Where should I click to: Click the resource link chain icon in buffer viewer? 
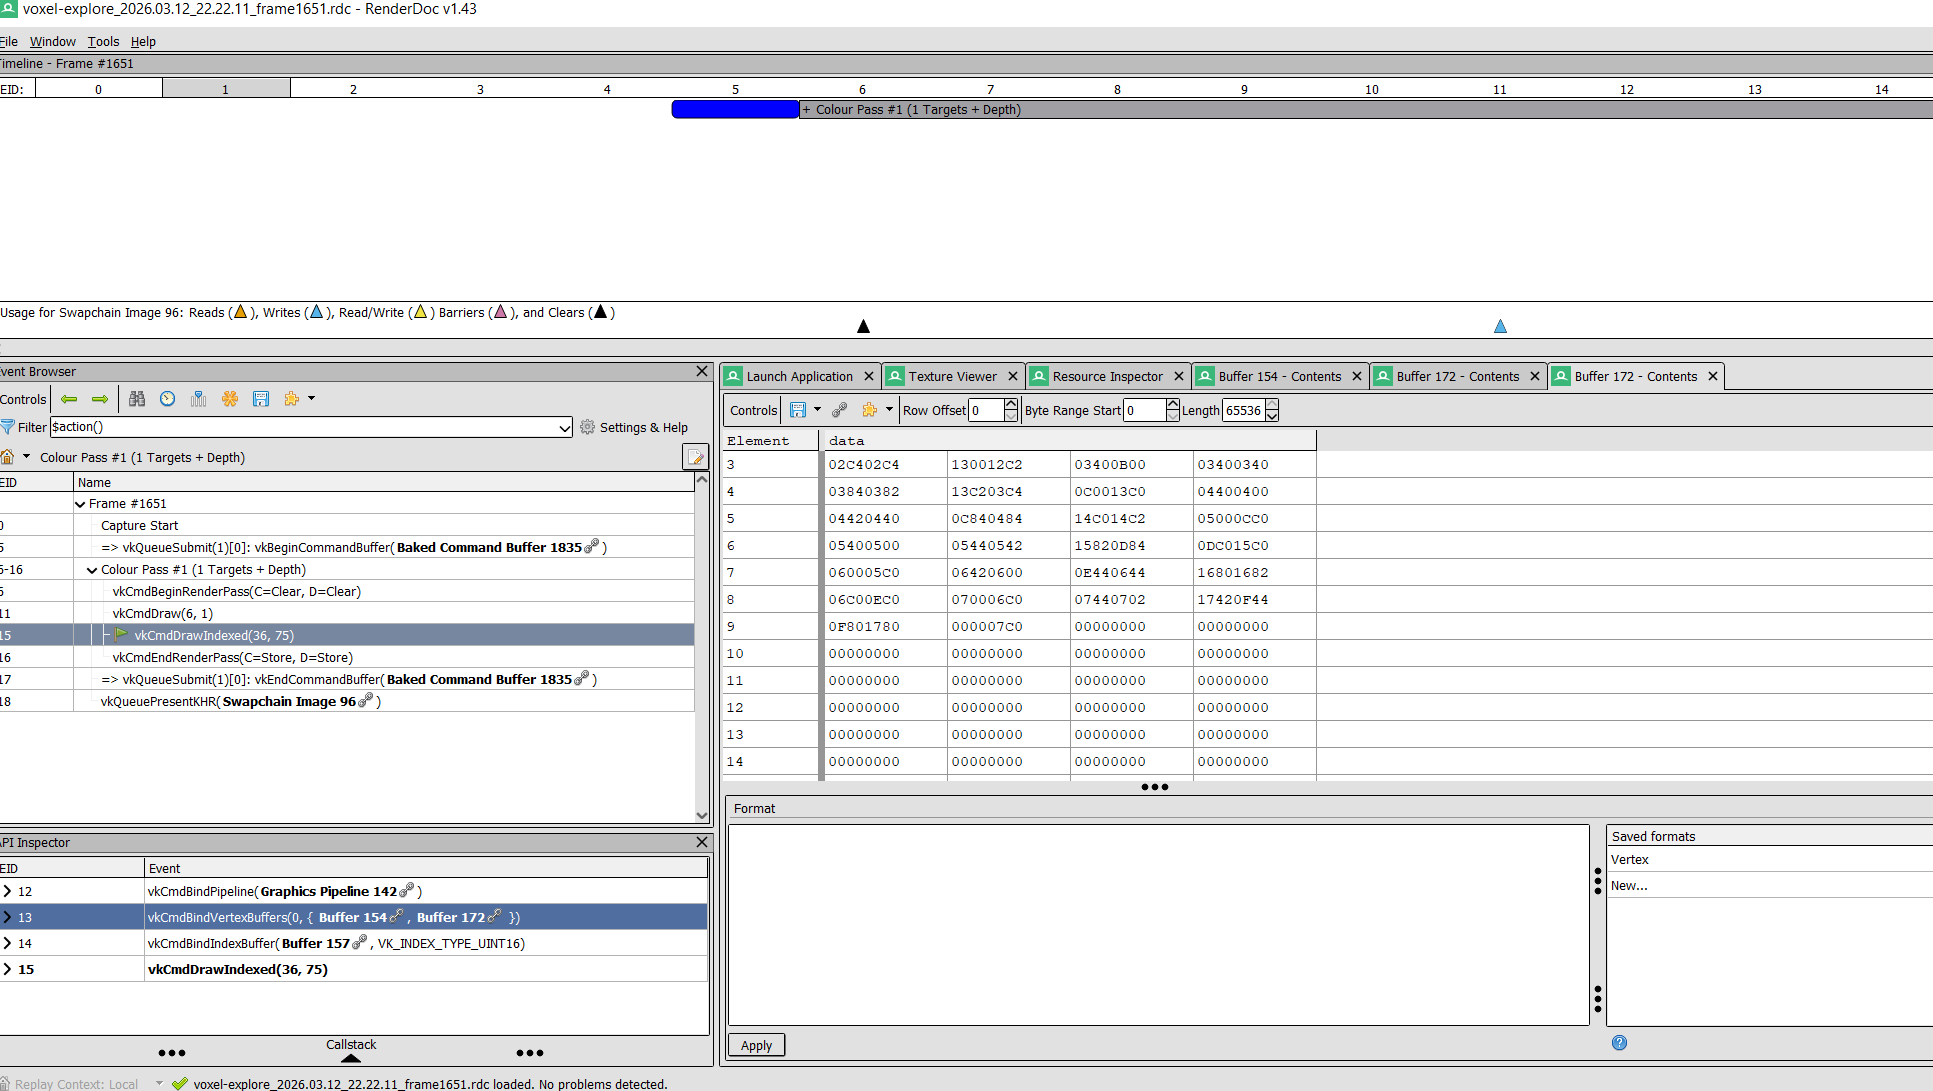840,410
